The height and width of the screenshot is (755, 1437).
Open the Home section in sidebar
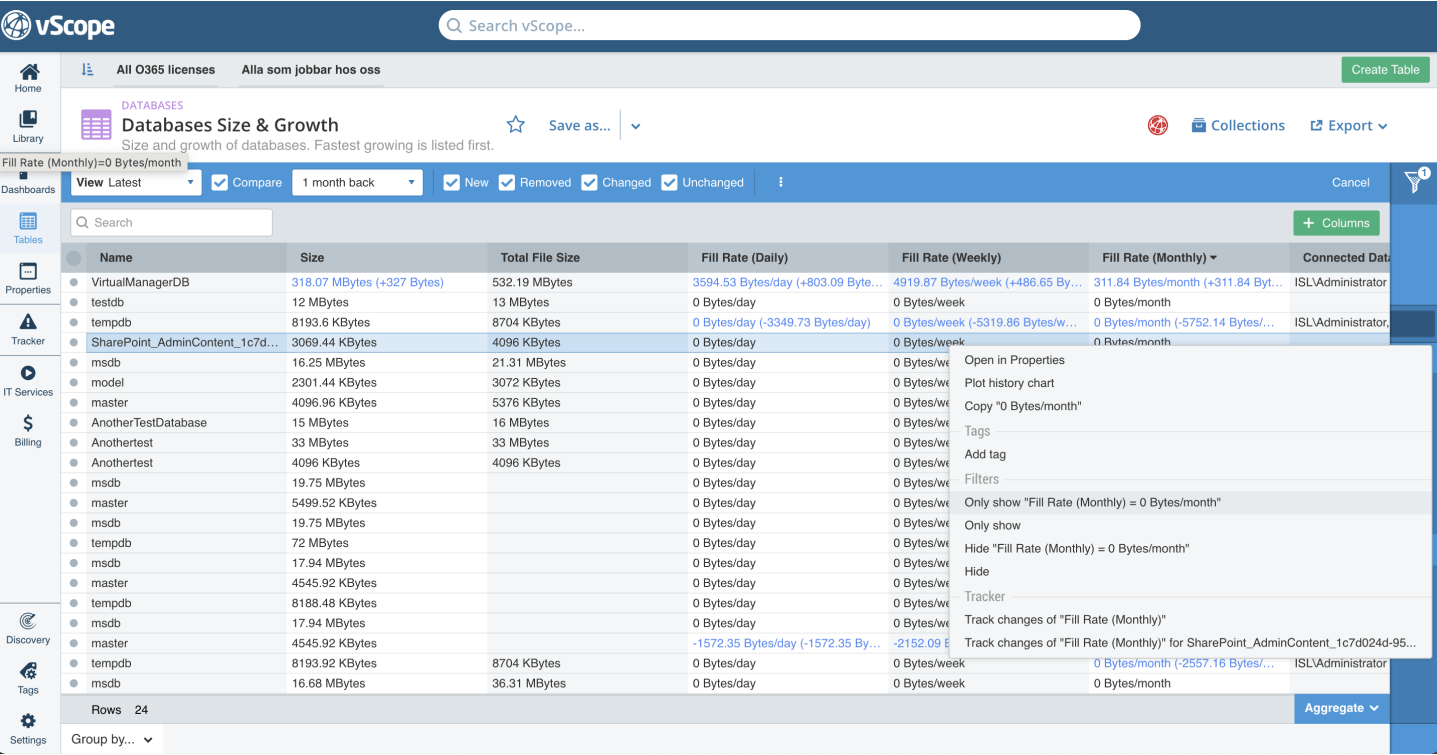pos(29,77)
